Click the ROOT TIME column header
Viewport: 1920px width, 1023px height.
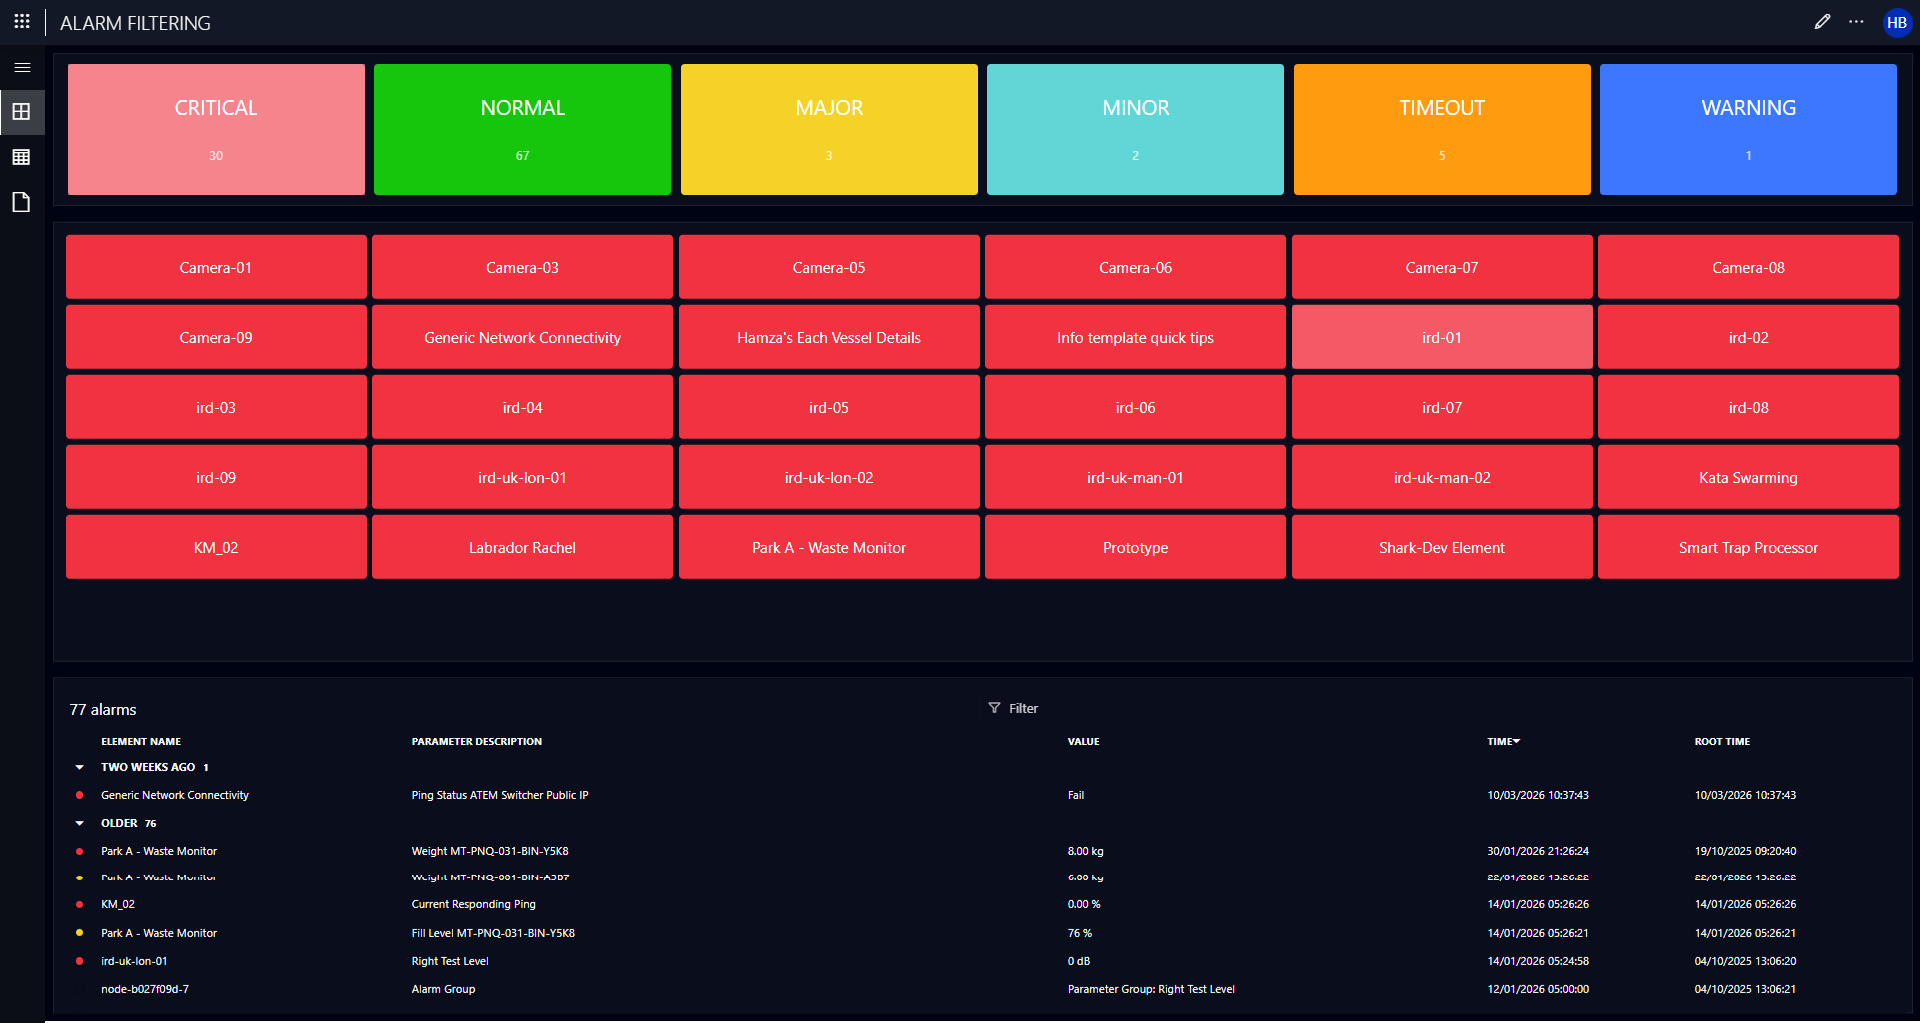pyautogui.click(x=1721, y=741)
